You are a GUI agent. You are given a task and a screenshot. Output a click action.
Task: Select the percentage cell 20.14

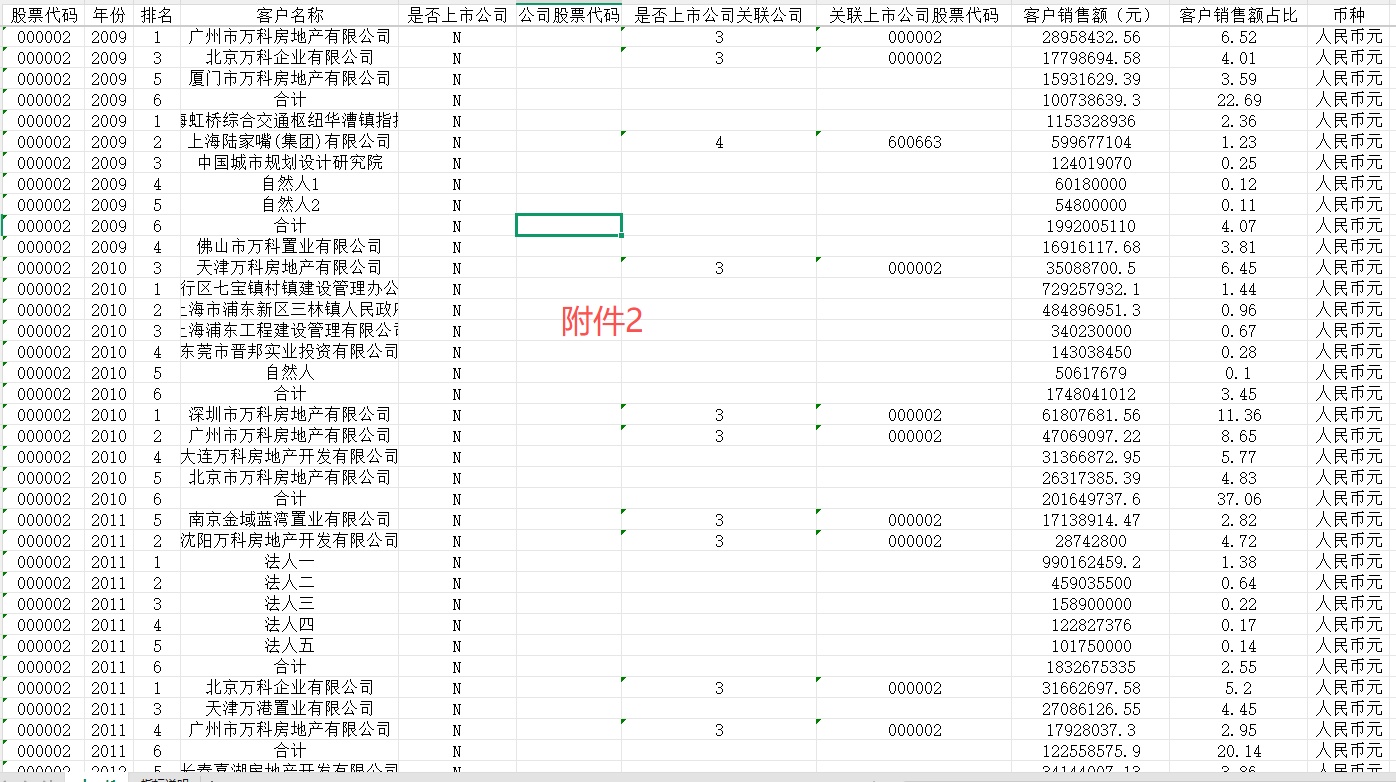coord(1239,751)
